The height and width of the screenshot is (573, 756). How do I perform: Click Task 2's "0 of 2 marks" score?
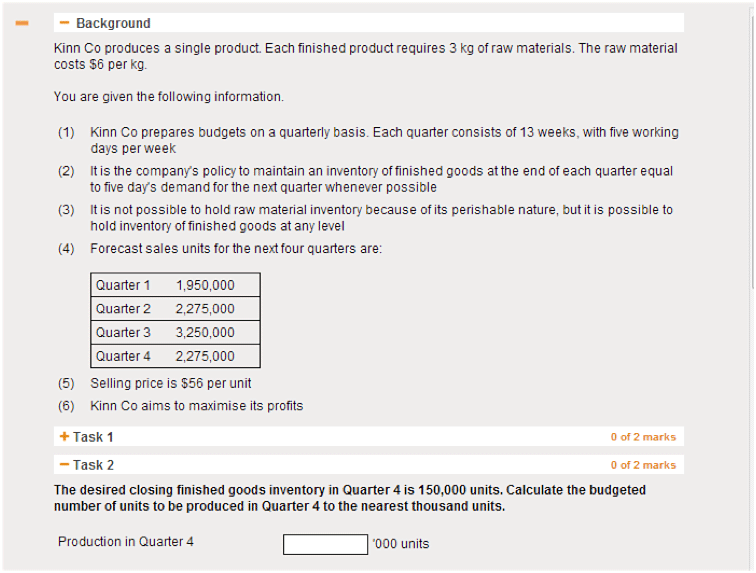(x=643, y=465)
